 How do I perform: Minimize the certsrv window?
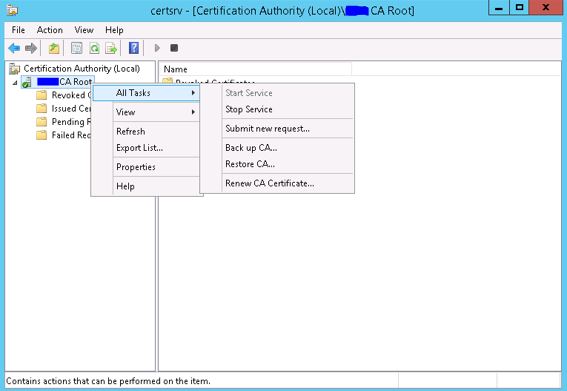pos(499,7)
